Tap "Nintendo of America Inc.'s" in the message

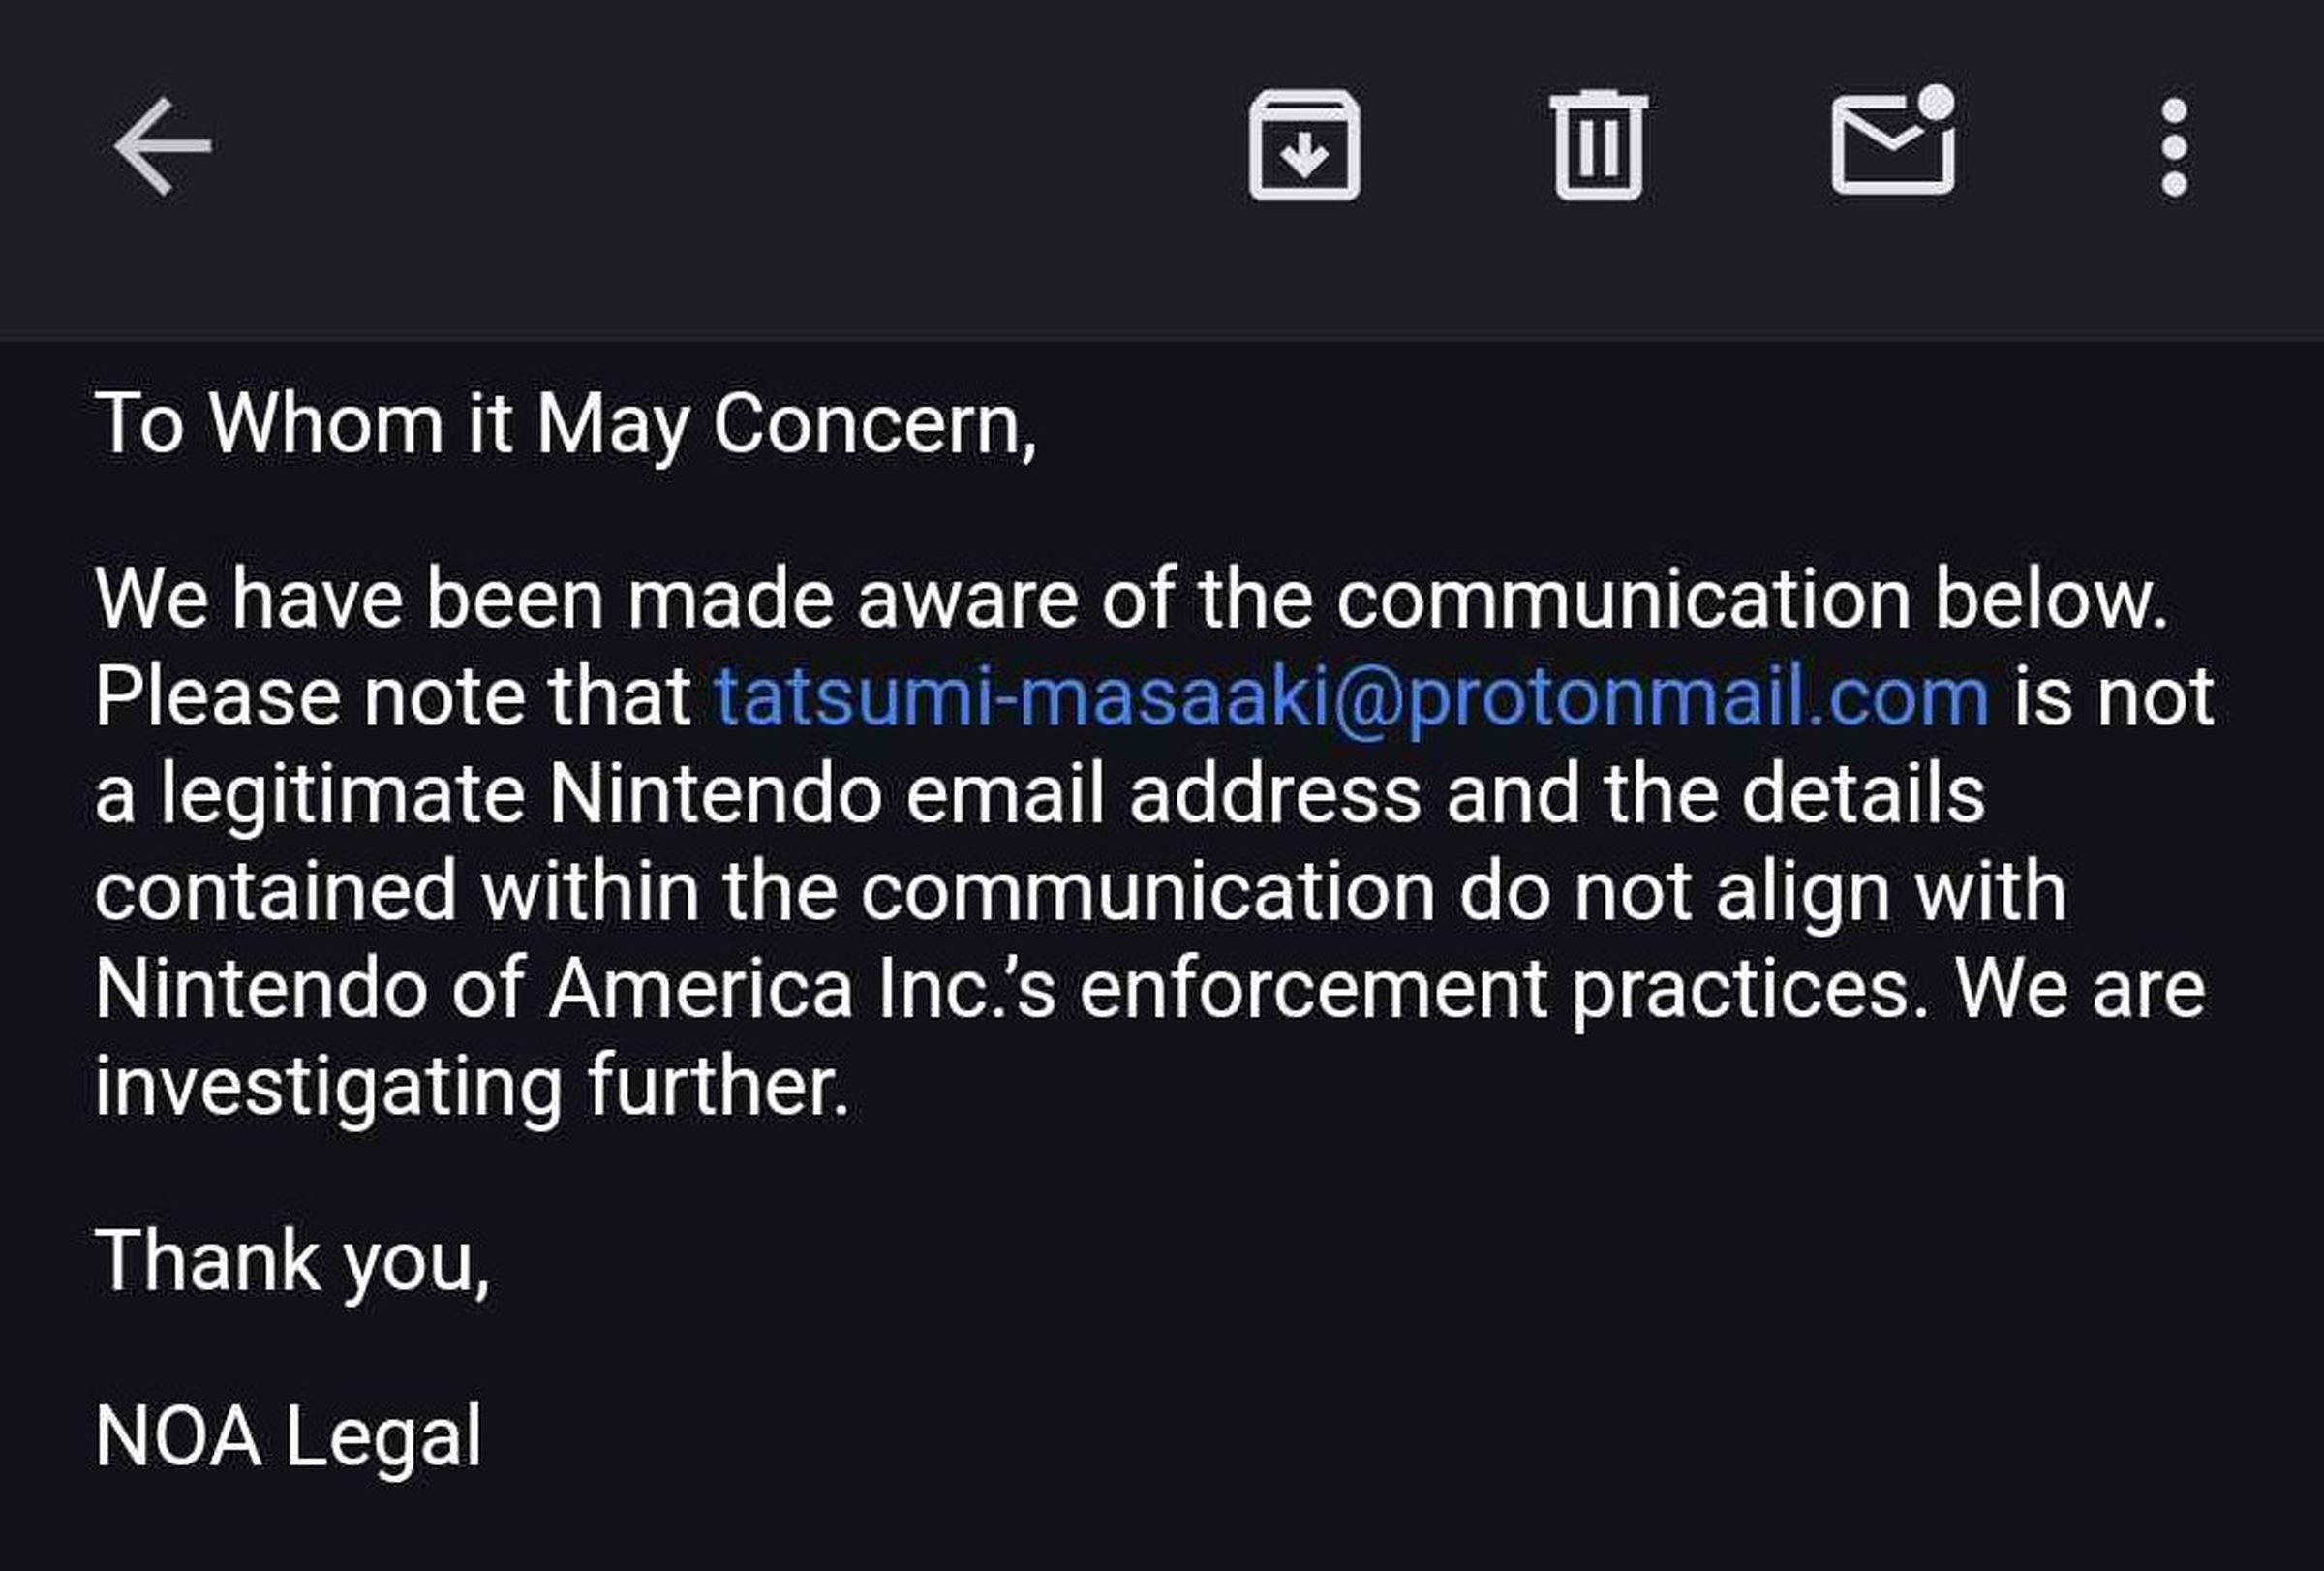point(575,989)
